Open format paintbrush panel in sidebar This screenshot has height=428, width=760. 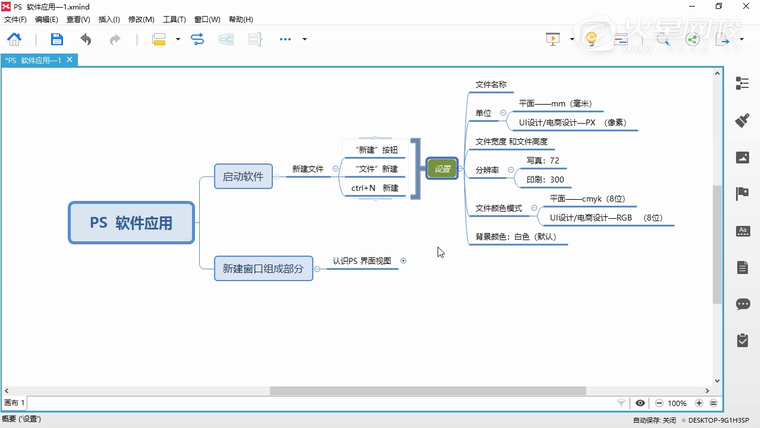point(742,120)
